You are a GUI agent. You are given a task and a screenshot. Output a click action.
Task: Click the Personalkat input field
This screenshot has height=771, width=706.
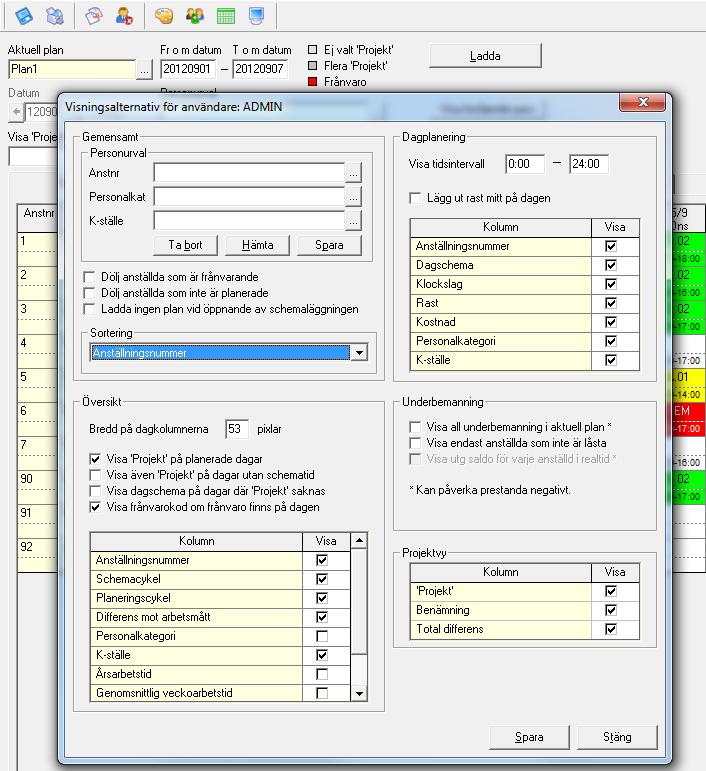(x=249, y=197)
